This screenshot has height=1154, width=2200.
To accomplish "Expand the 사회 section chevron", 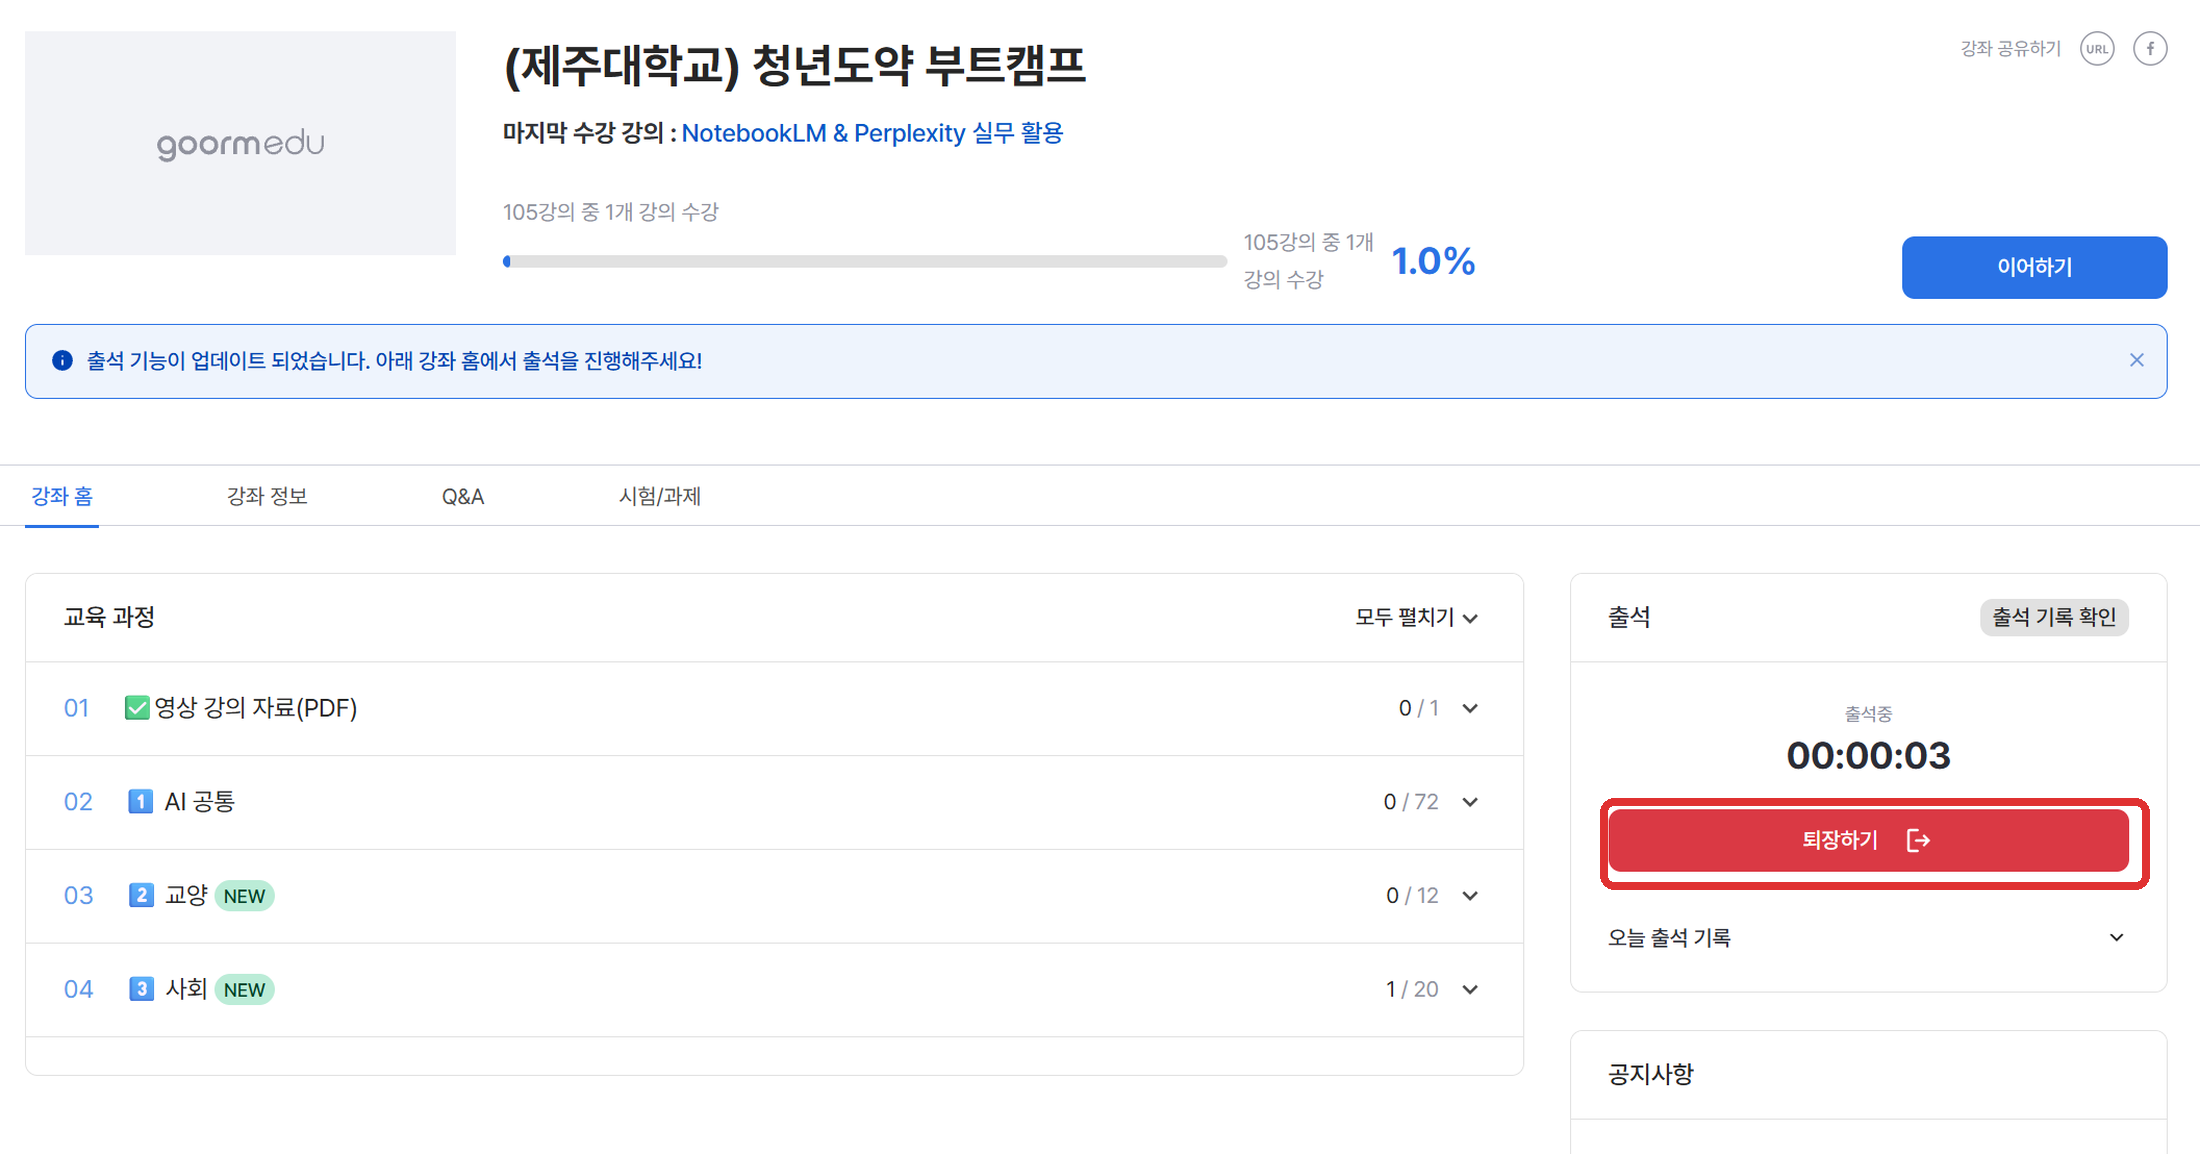I will pos(1470,989).
